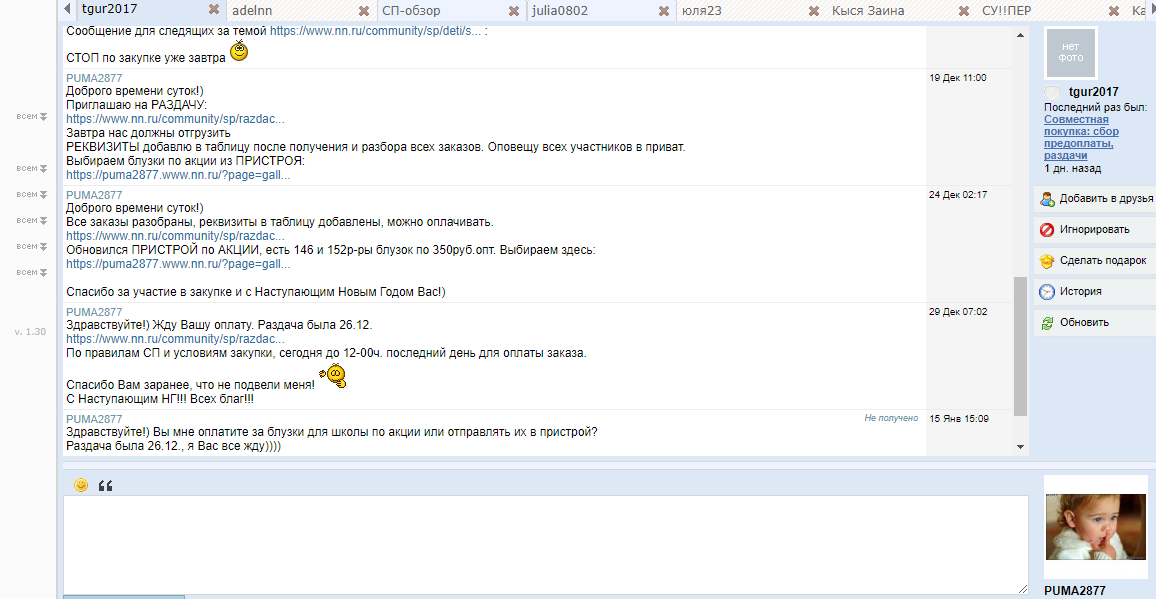Screen dimensions: 1156x599
Task: Open the nn.ru/community/sp/deti link in first message
Action: click(376, 32)
